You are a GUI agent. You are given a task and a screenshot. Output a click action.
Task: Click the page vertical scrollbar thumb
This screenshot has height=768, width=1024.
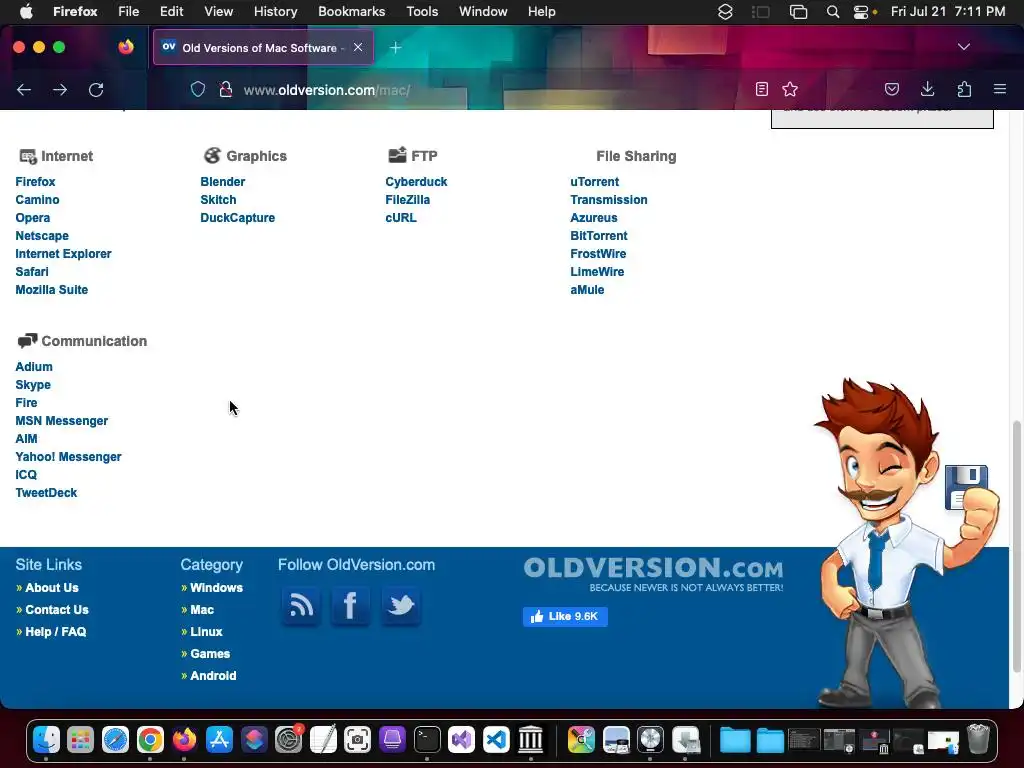tap(1016, 546)
